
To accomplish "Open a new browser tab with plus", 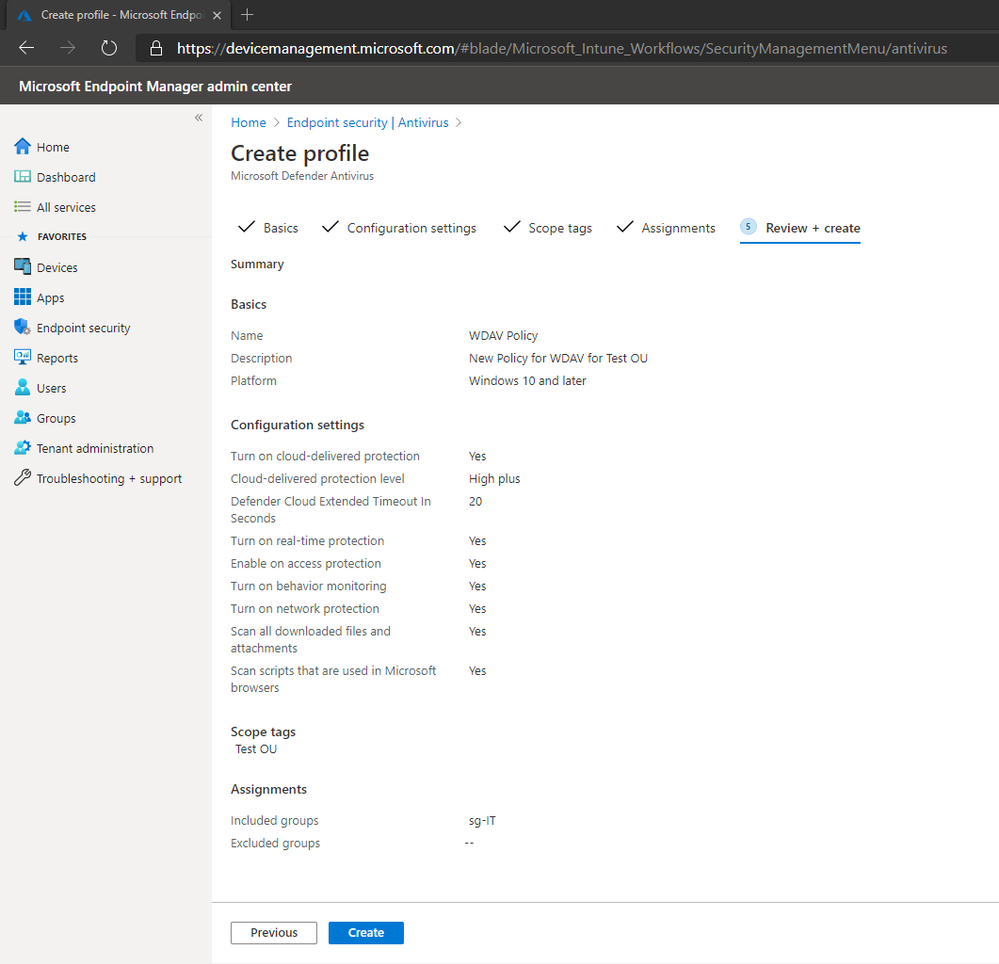I will click(x=247, y=15).
